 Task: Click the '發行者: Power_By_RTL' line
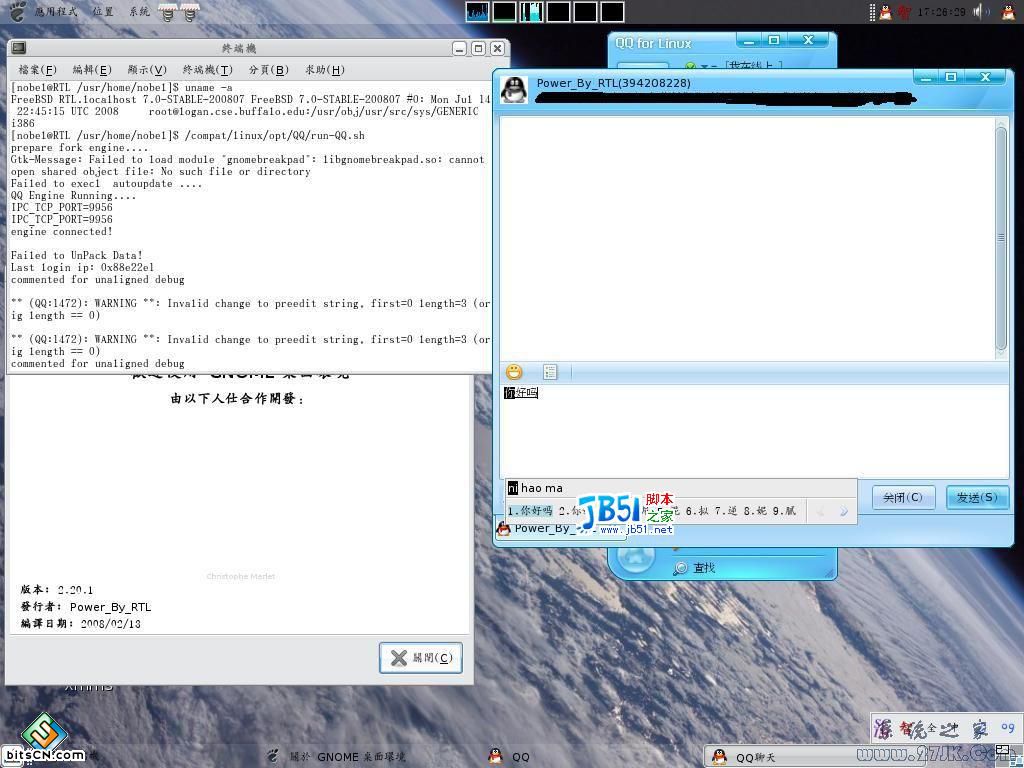point(86,607)
